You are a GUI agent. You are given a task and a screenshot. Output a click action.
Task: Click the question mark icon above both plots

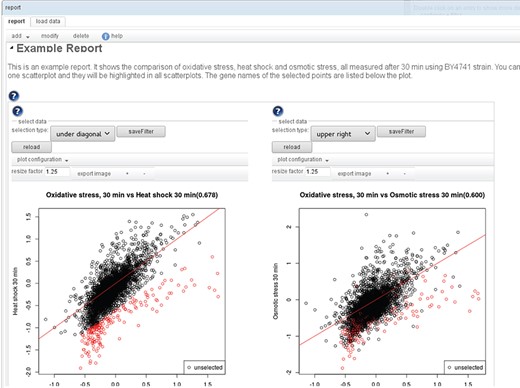click(14, 96)
